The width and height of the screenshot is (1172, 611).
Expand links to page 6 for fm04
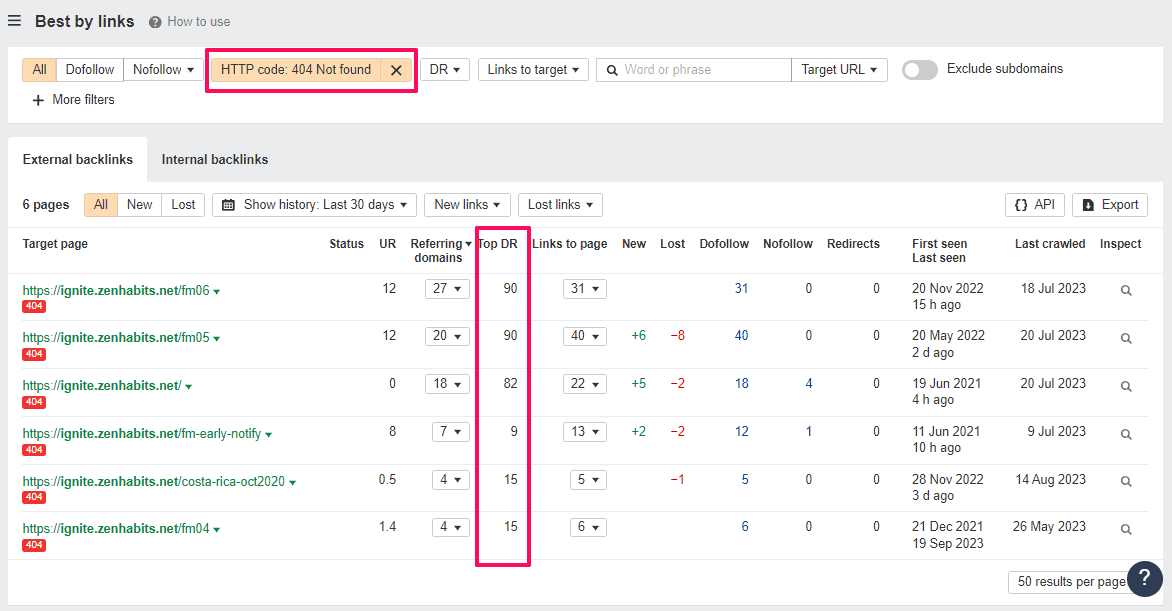587,527
